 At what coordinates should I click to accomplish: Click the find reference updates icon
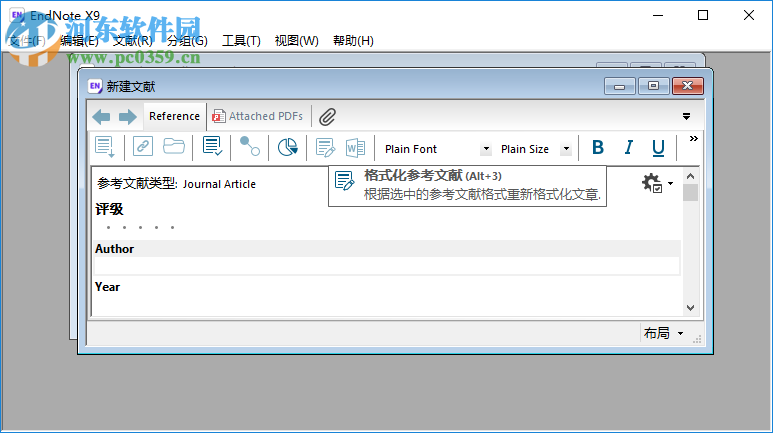[212, 146]
